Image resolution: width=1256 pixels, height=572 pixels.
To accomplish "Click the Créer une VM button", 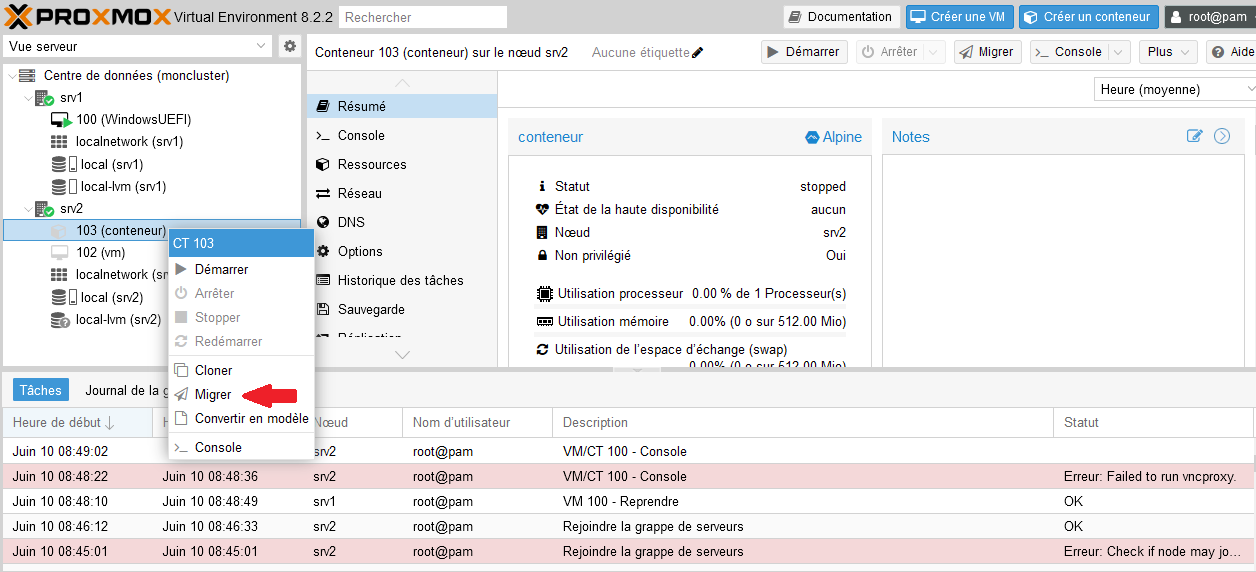I will 960,17.
